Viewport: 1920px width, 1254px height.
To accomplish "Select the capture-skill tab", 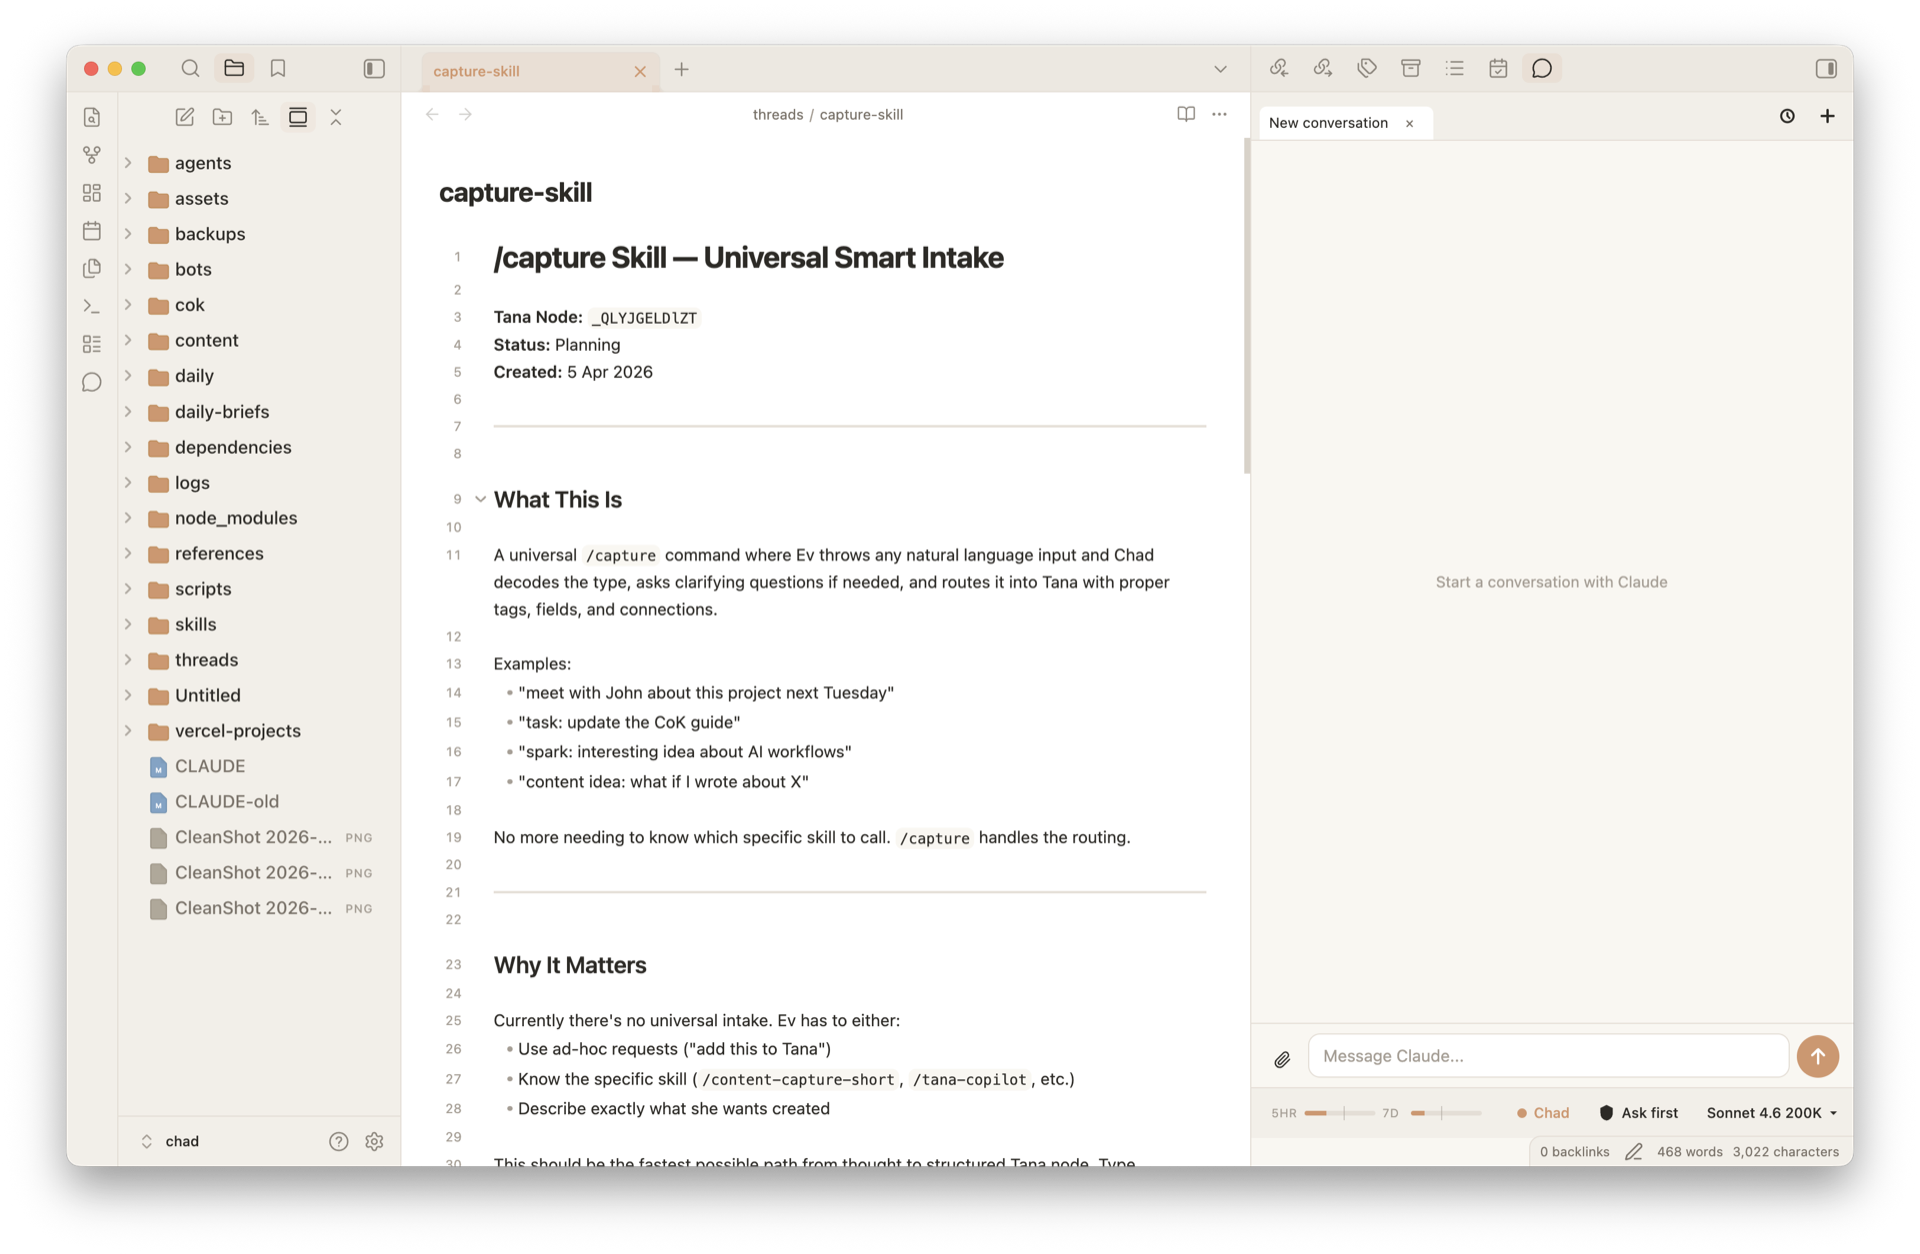I will (540, 71).
